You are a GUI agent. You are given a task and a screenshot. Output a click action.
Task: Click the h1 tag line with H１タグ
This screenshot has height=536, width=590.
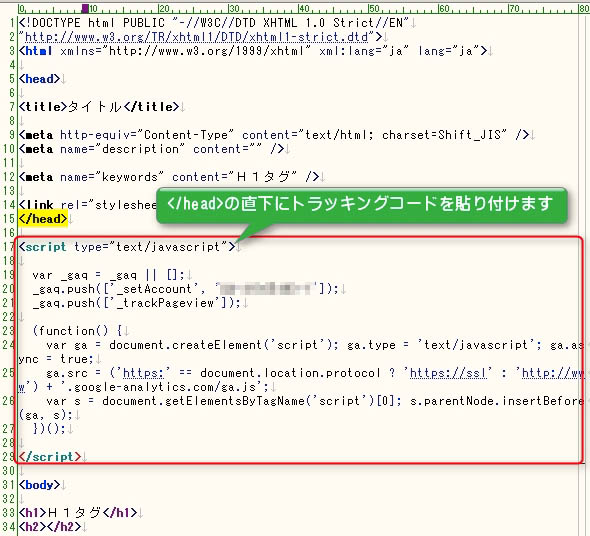click(78, 513)
